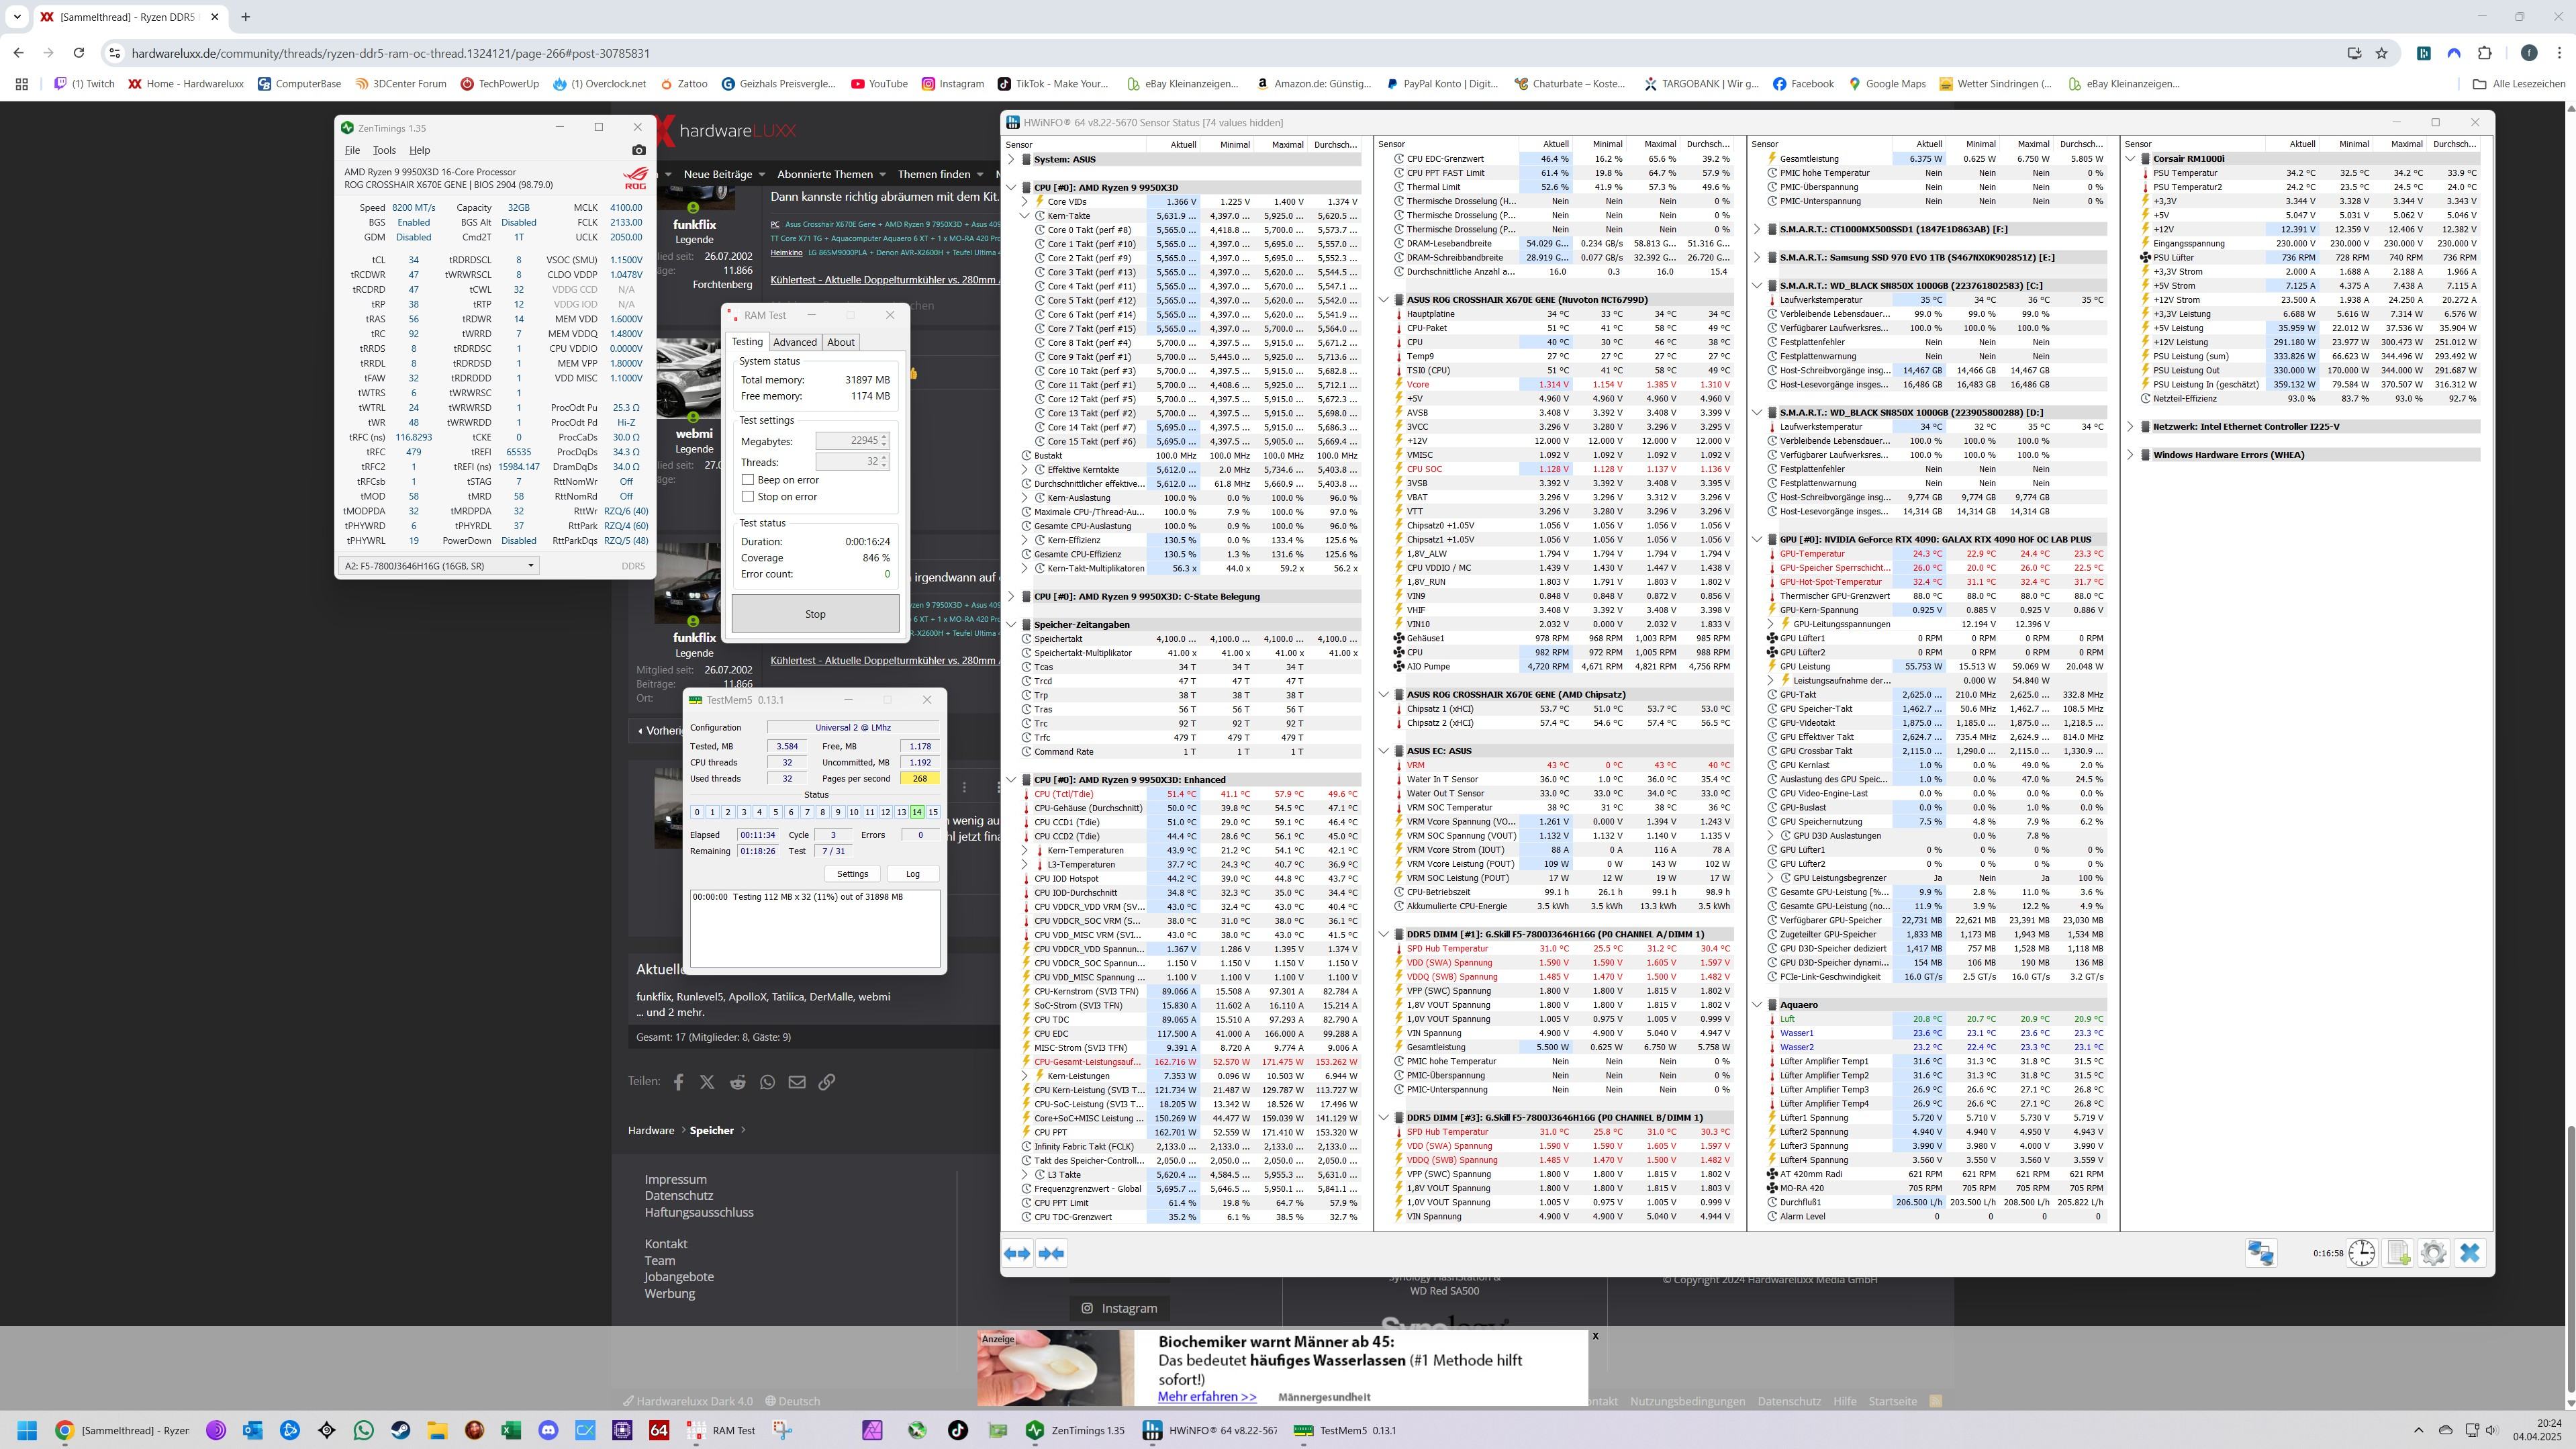
Task: Switch to Advanced tab in RAM Test
Action: point(795,342)
